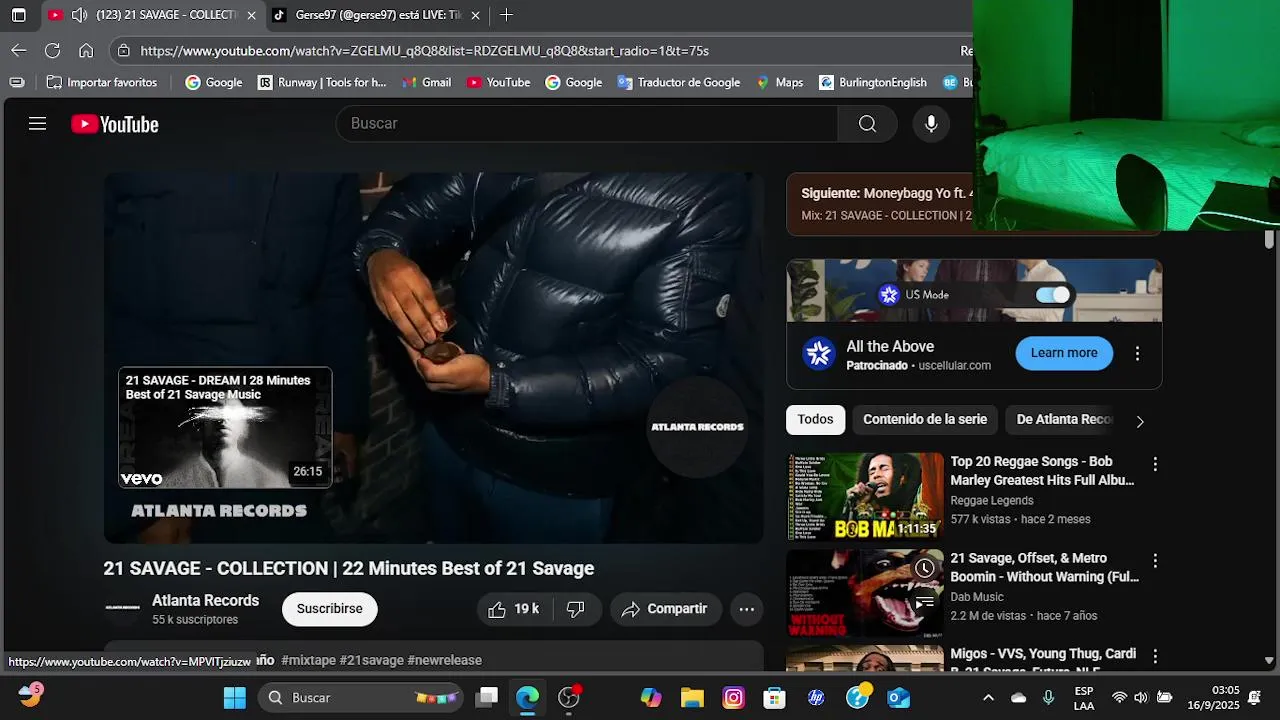
Task: Add Without Warning to queue icon
Action: point(925,602)
